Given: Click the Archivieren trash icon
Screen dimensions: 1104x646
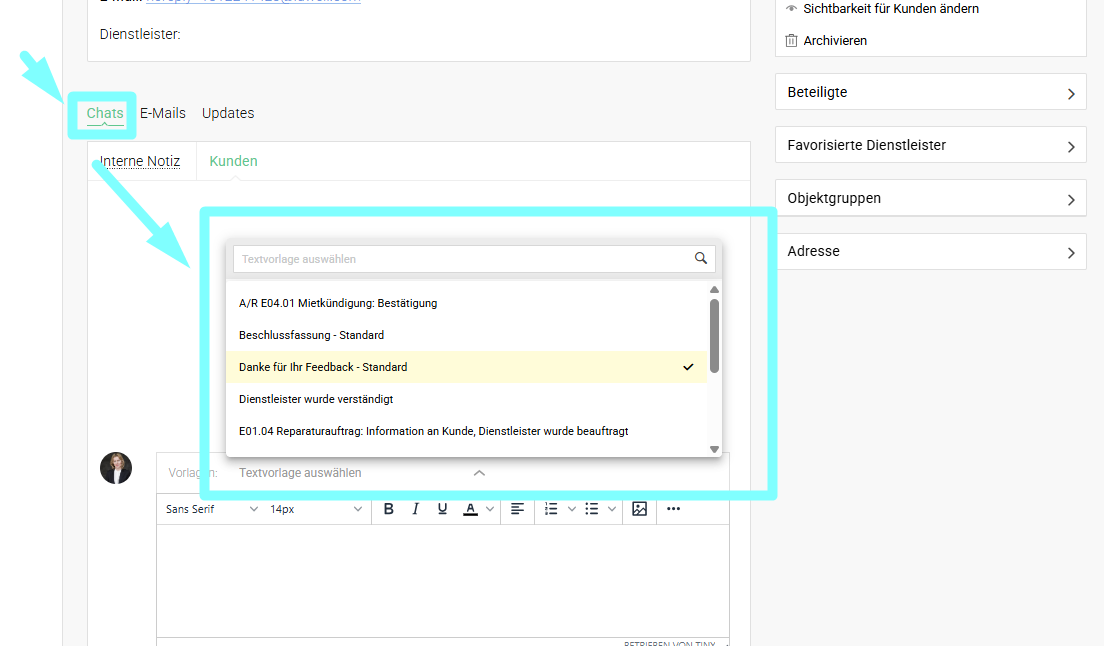Looking at the screenshot, I should click(792, 41).
